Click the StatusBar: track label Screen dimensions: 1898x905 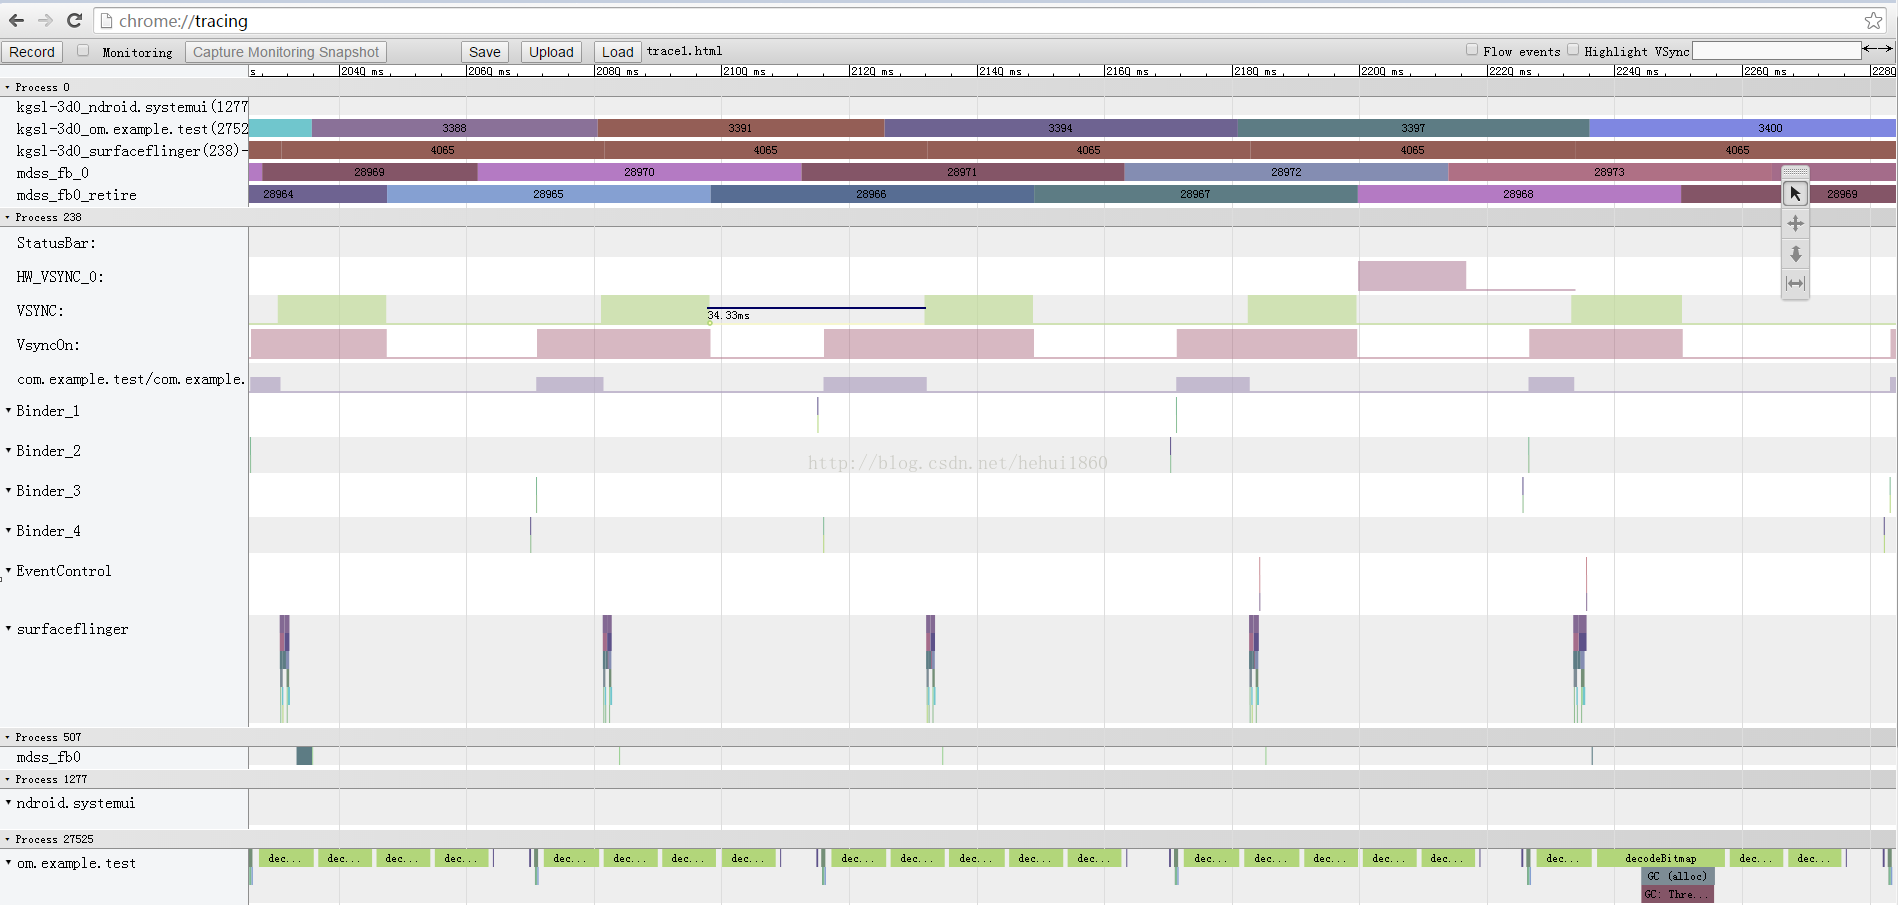click(56, 243)
